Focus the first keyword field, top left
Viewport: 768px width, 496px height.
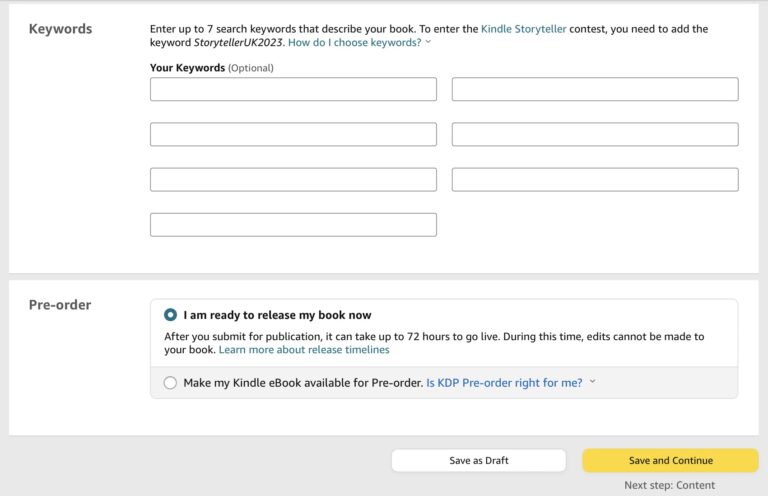(x=293, y=89)
